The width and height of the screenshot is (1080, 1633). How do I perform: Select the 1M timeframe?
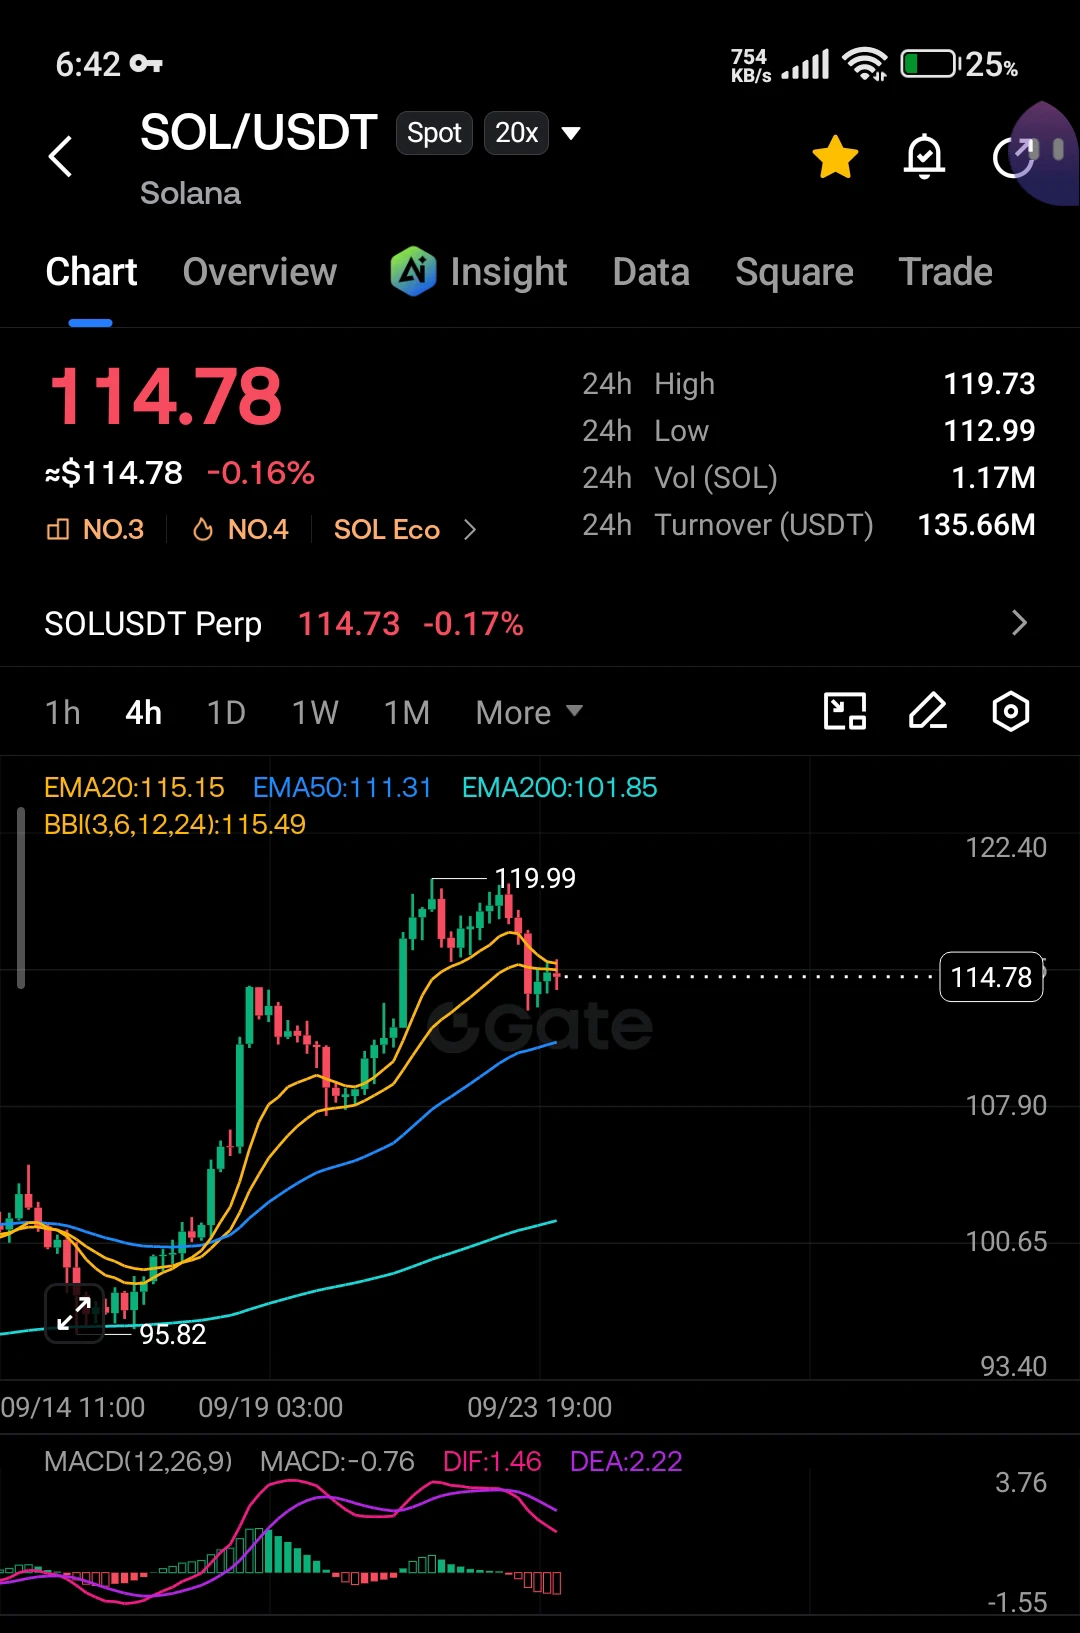[x=407, y=712]
